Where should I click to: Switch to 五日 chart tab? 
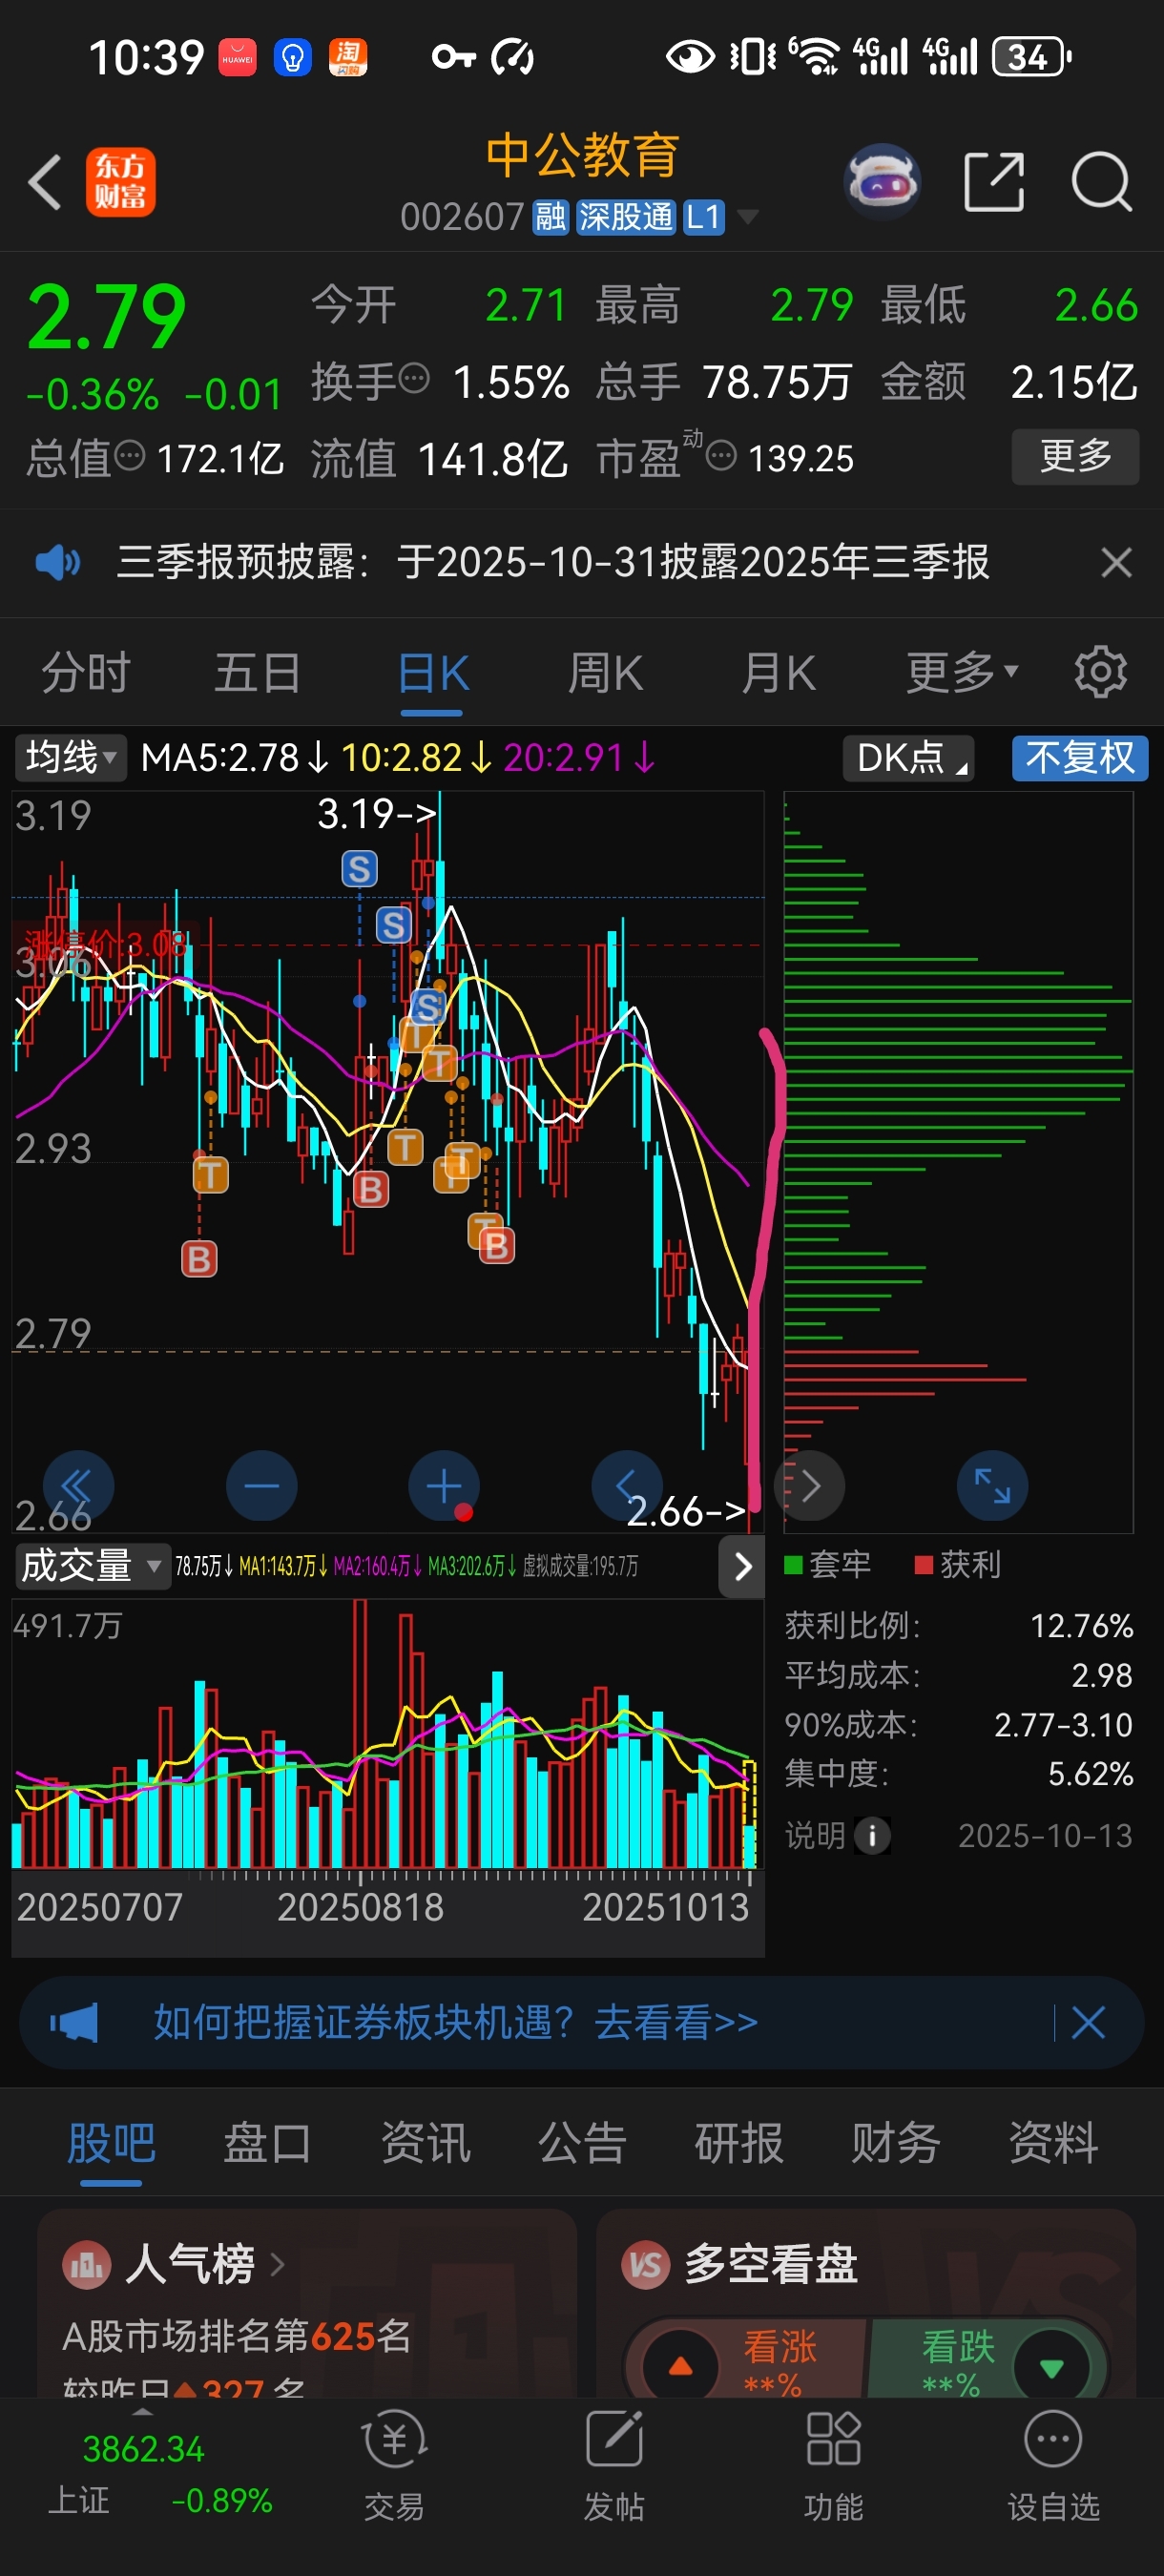click(258, 672)
